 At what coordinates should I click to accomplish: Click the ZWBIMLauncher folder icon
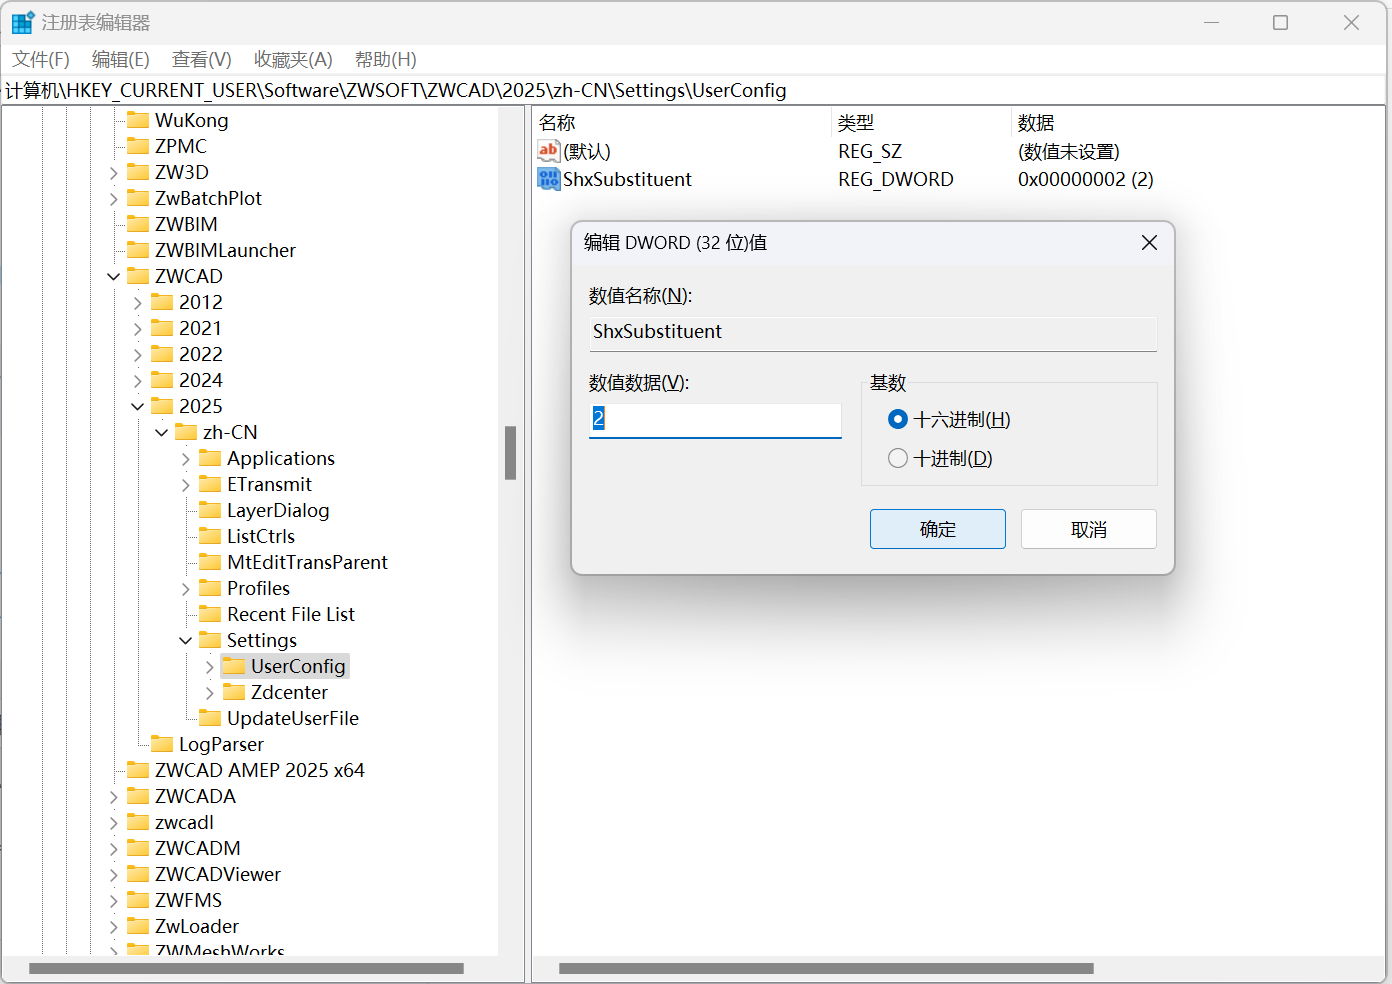tap(138, 250)
